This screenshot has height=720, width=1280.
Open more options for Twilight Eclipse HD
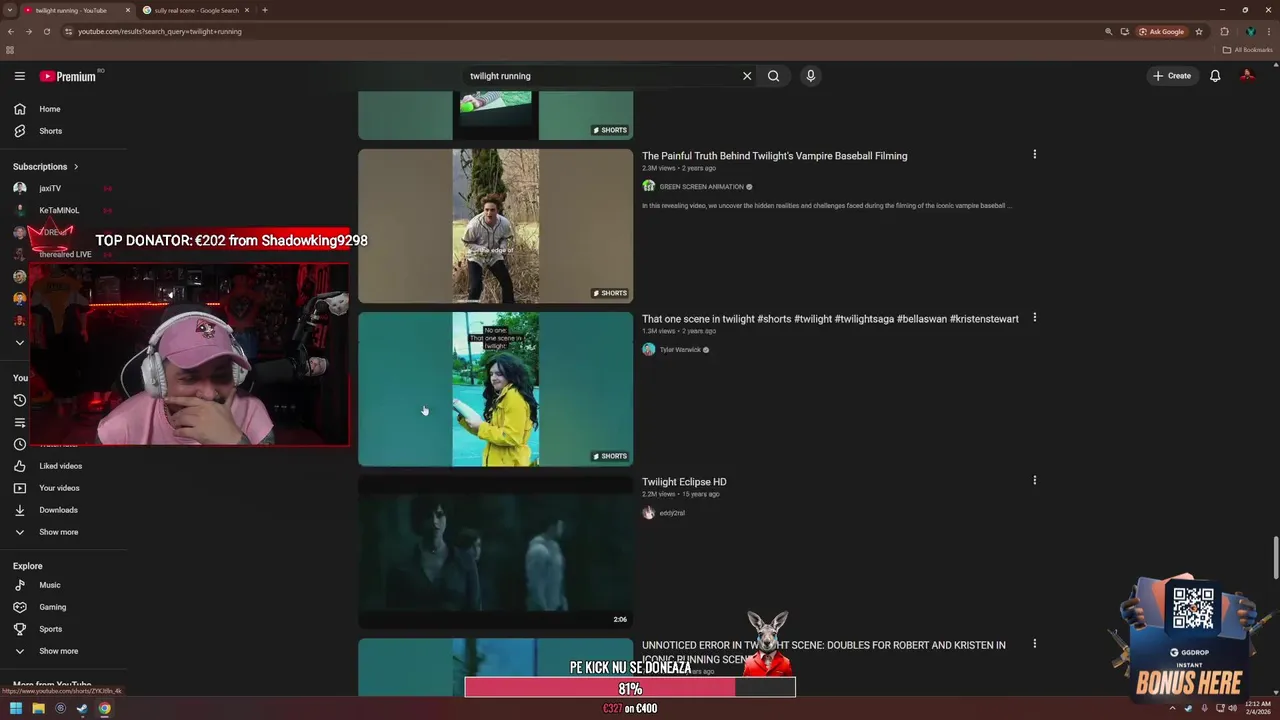click(x=1034, y=480)
